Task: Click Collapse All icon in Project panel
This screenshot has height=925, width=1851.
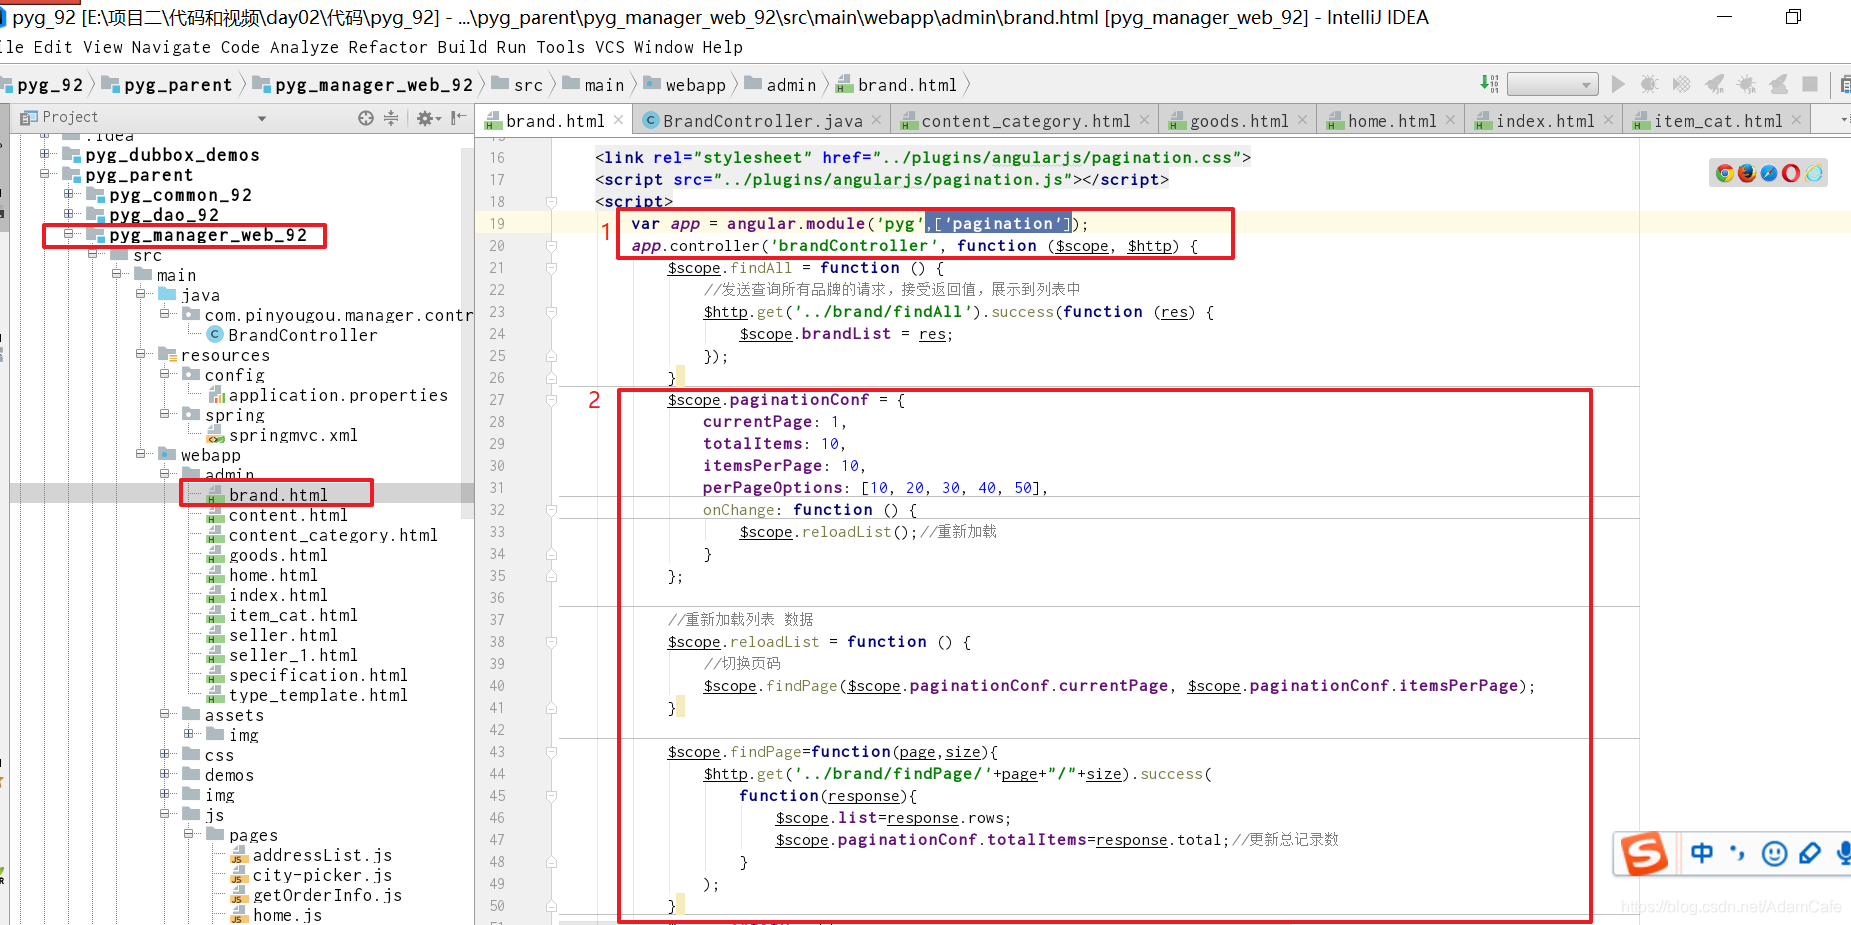Action: [x=391, y=118]
